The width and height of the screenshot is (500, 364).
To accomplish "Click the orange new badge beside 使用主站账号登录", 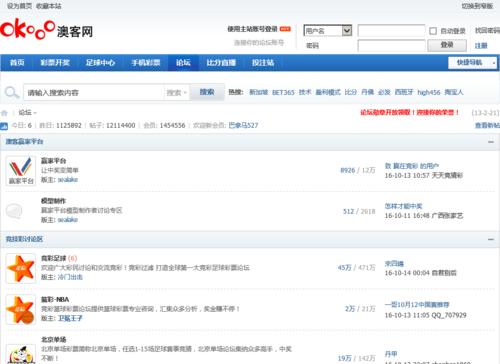I will 285,29.
